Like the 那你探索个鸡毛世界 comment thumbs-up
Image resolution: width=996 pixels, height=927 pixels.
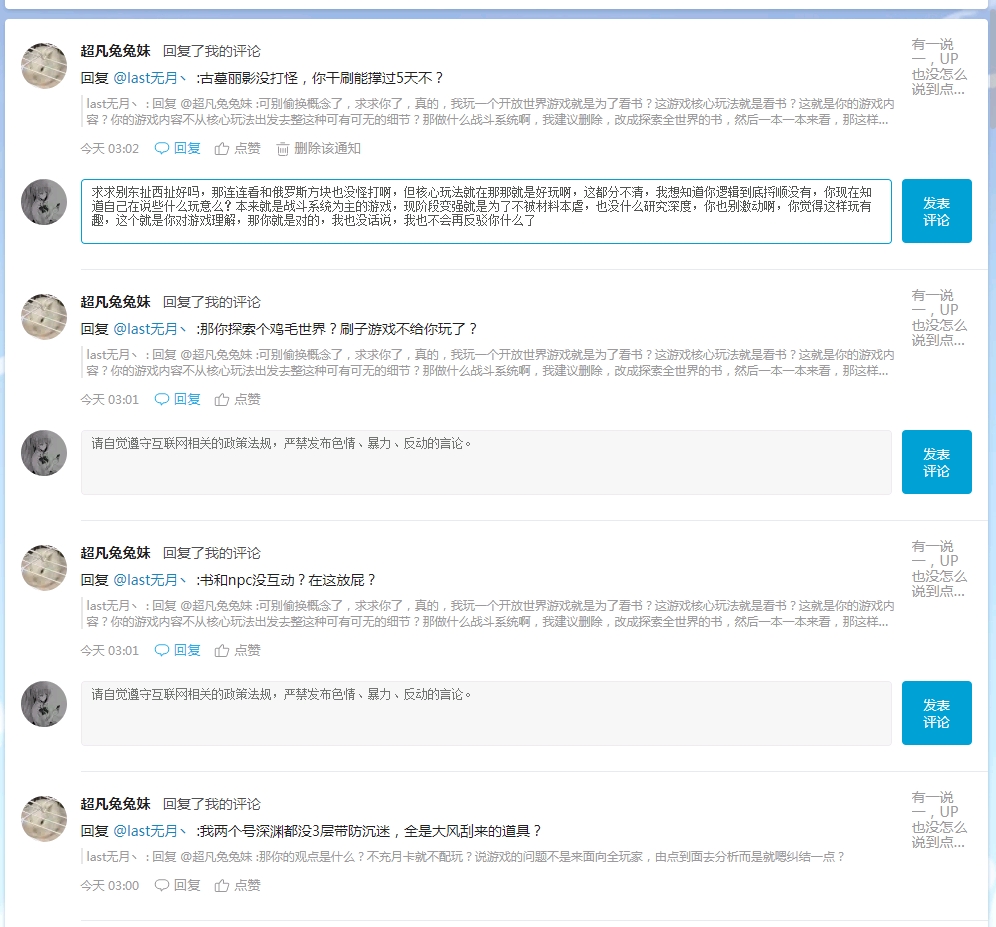coord(222,400)
